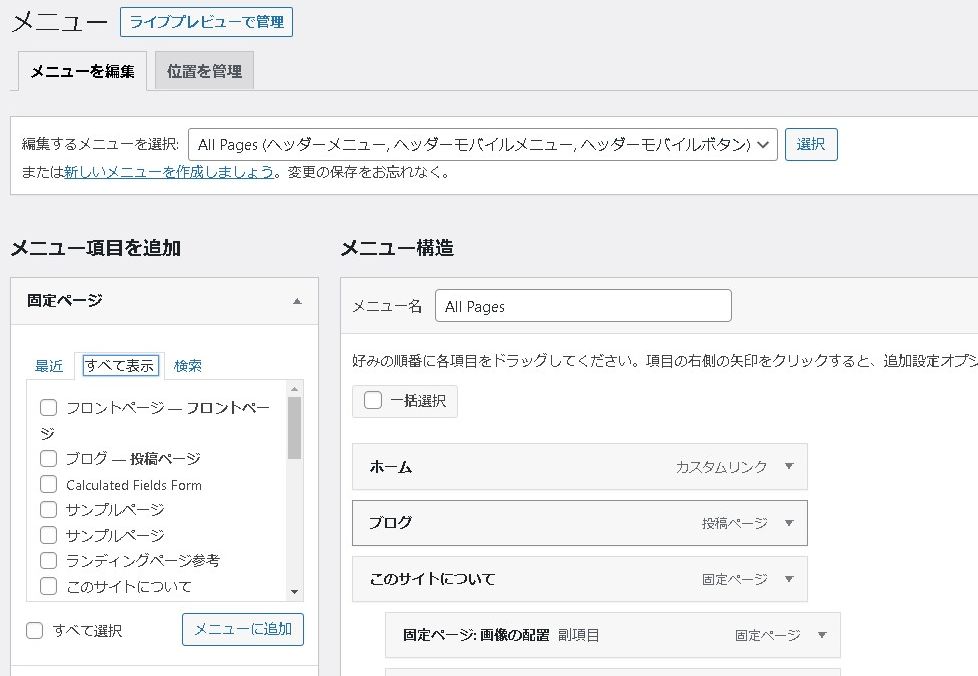Open the 検索 tab in page list
The image size is (978, 676).
tap(188, 366)
